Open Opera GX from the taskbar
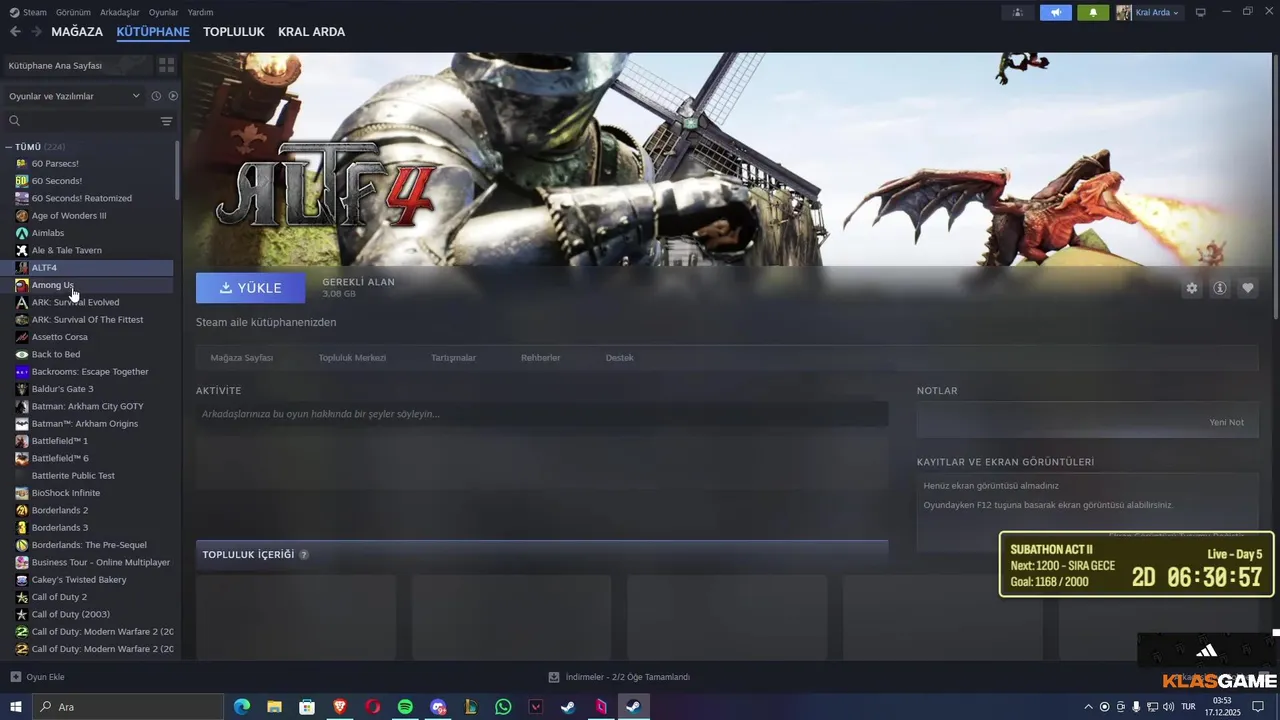This screenshot has height=720, width=1280. pyautogui.click(x=372, y=707)
